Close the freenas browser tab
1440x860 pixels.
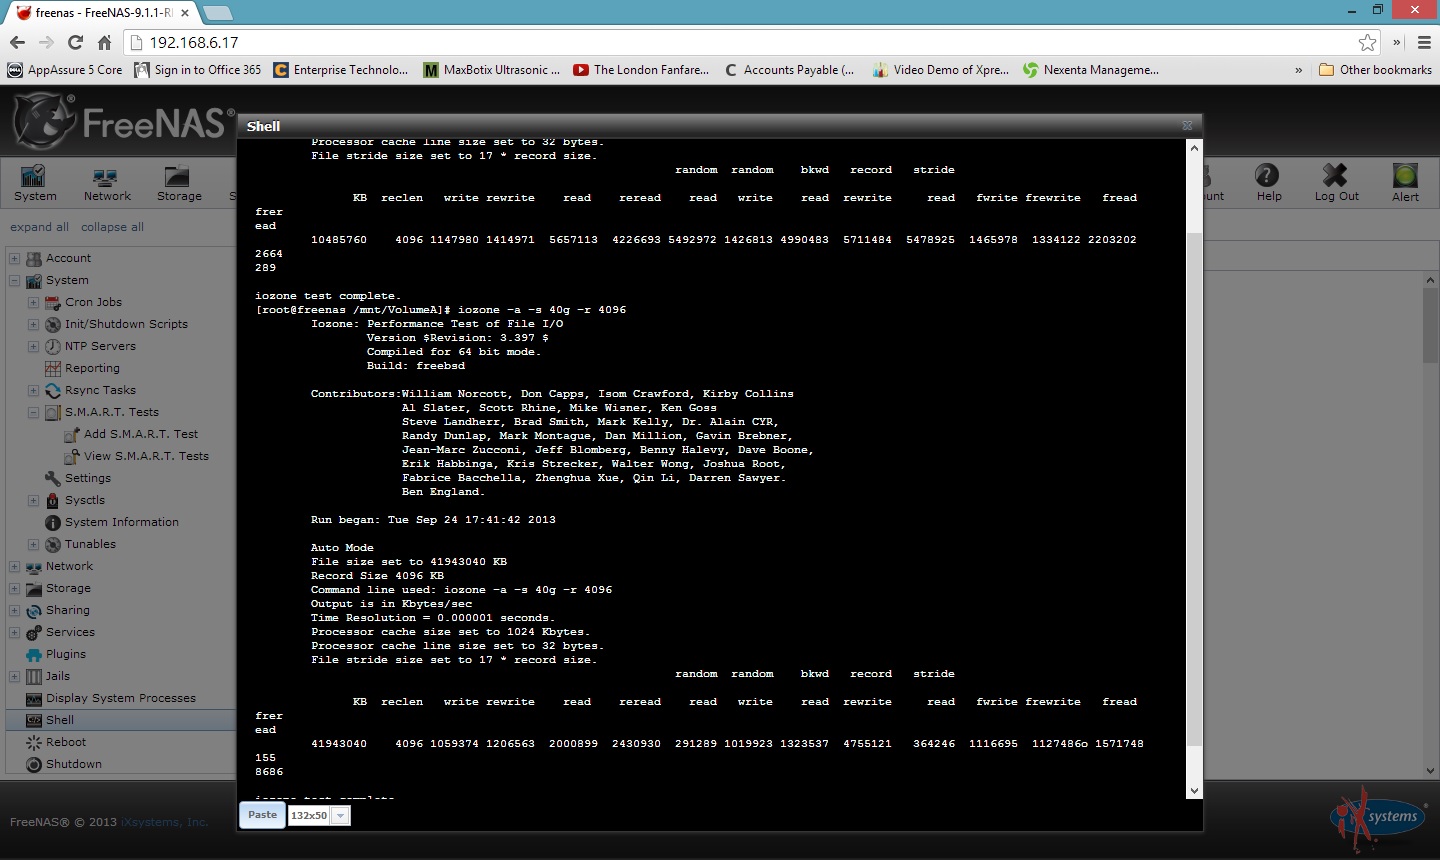[185, 13]
